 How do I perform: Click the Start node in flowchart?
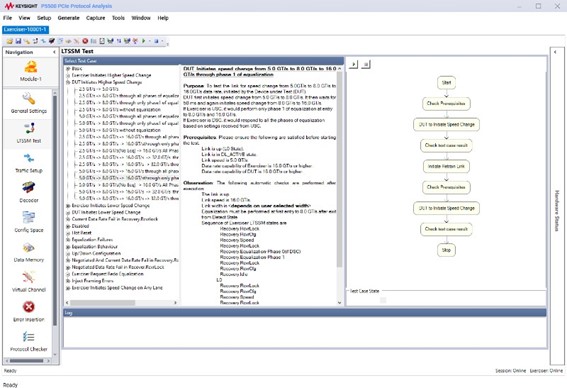446,83
